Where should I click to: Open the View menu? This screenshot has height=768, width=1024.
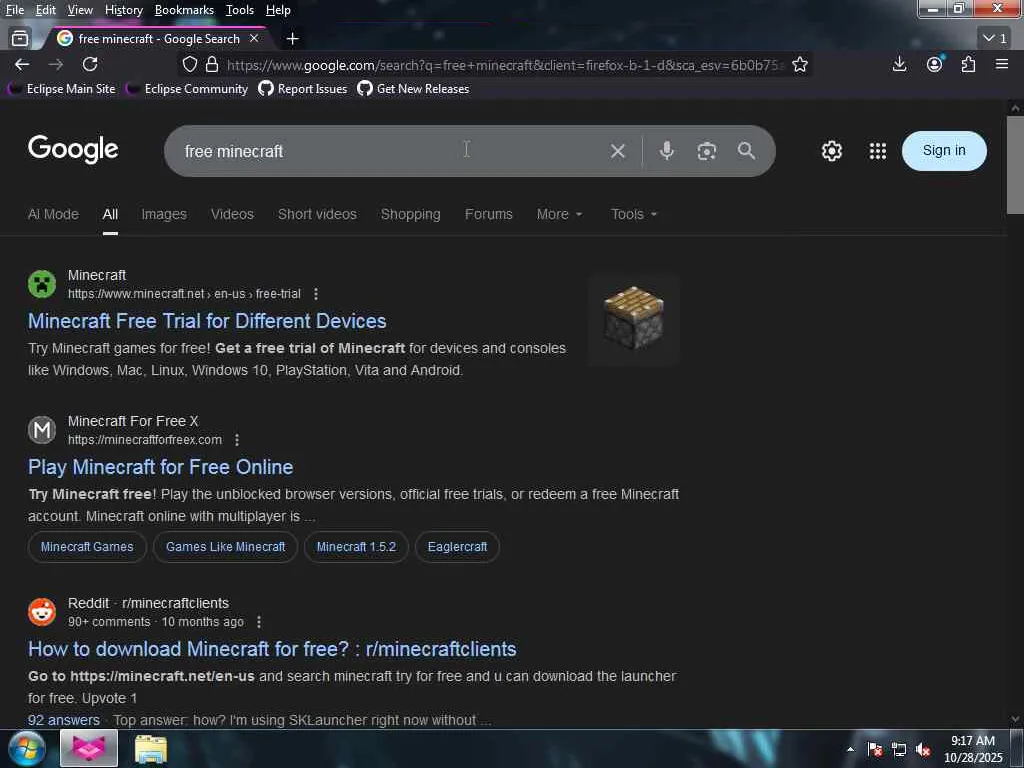80,10
